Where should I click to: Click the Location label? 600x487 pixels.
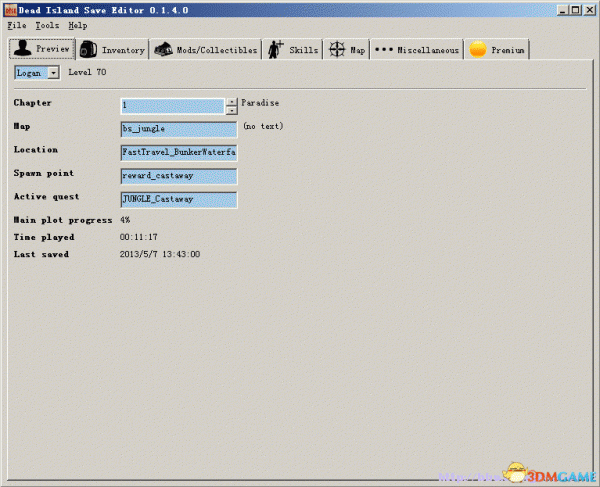(36, 150)
